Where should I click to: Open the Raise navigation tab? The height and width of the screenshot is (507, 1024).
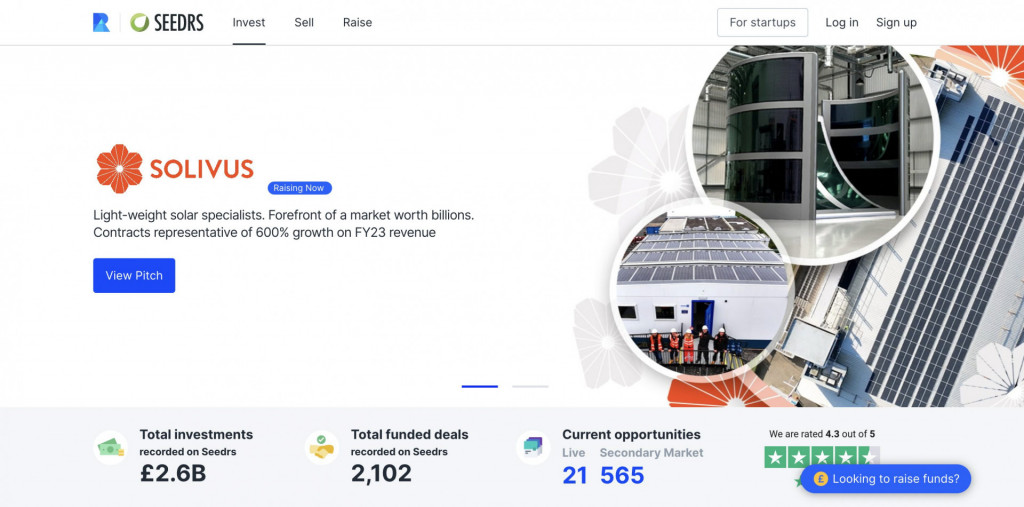pos(357,22)
